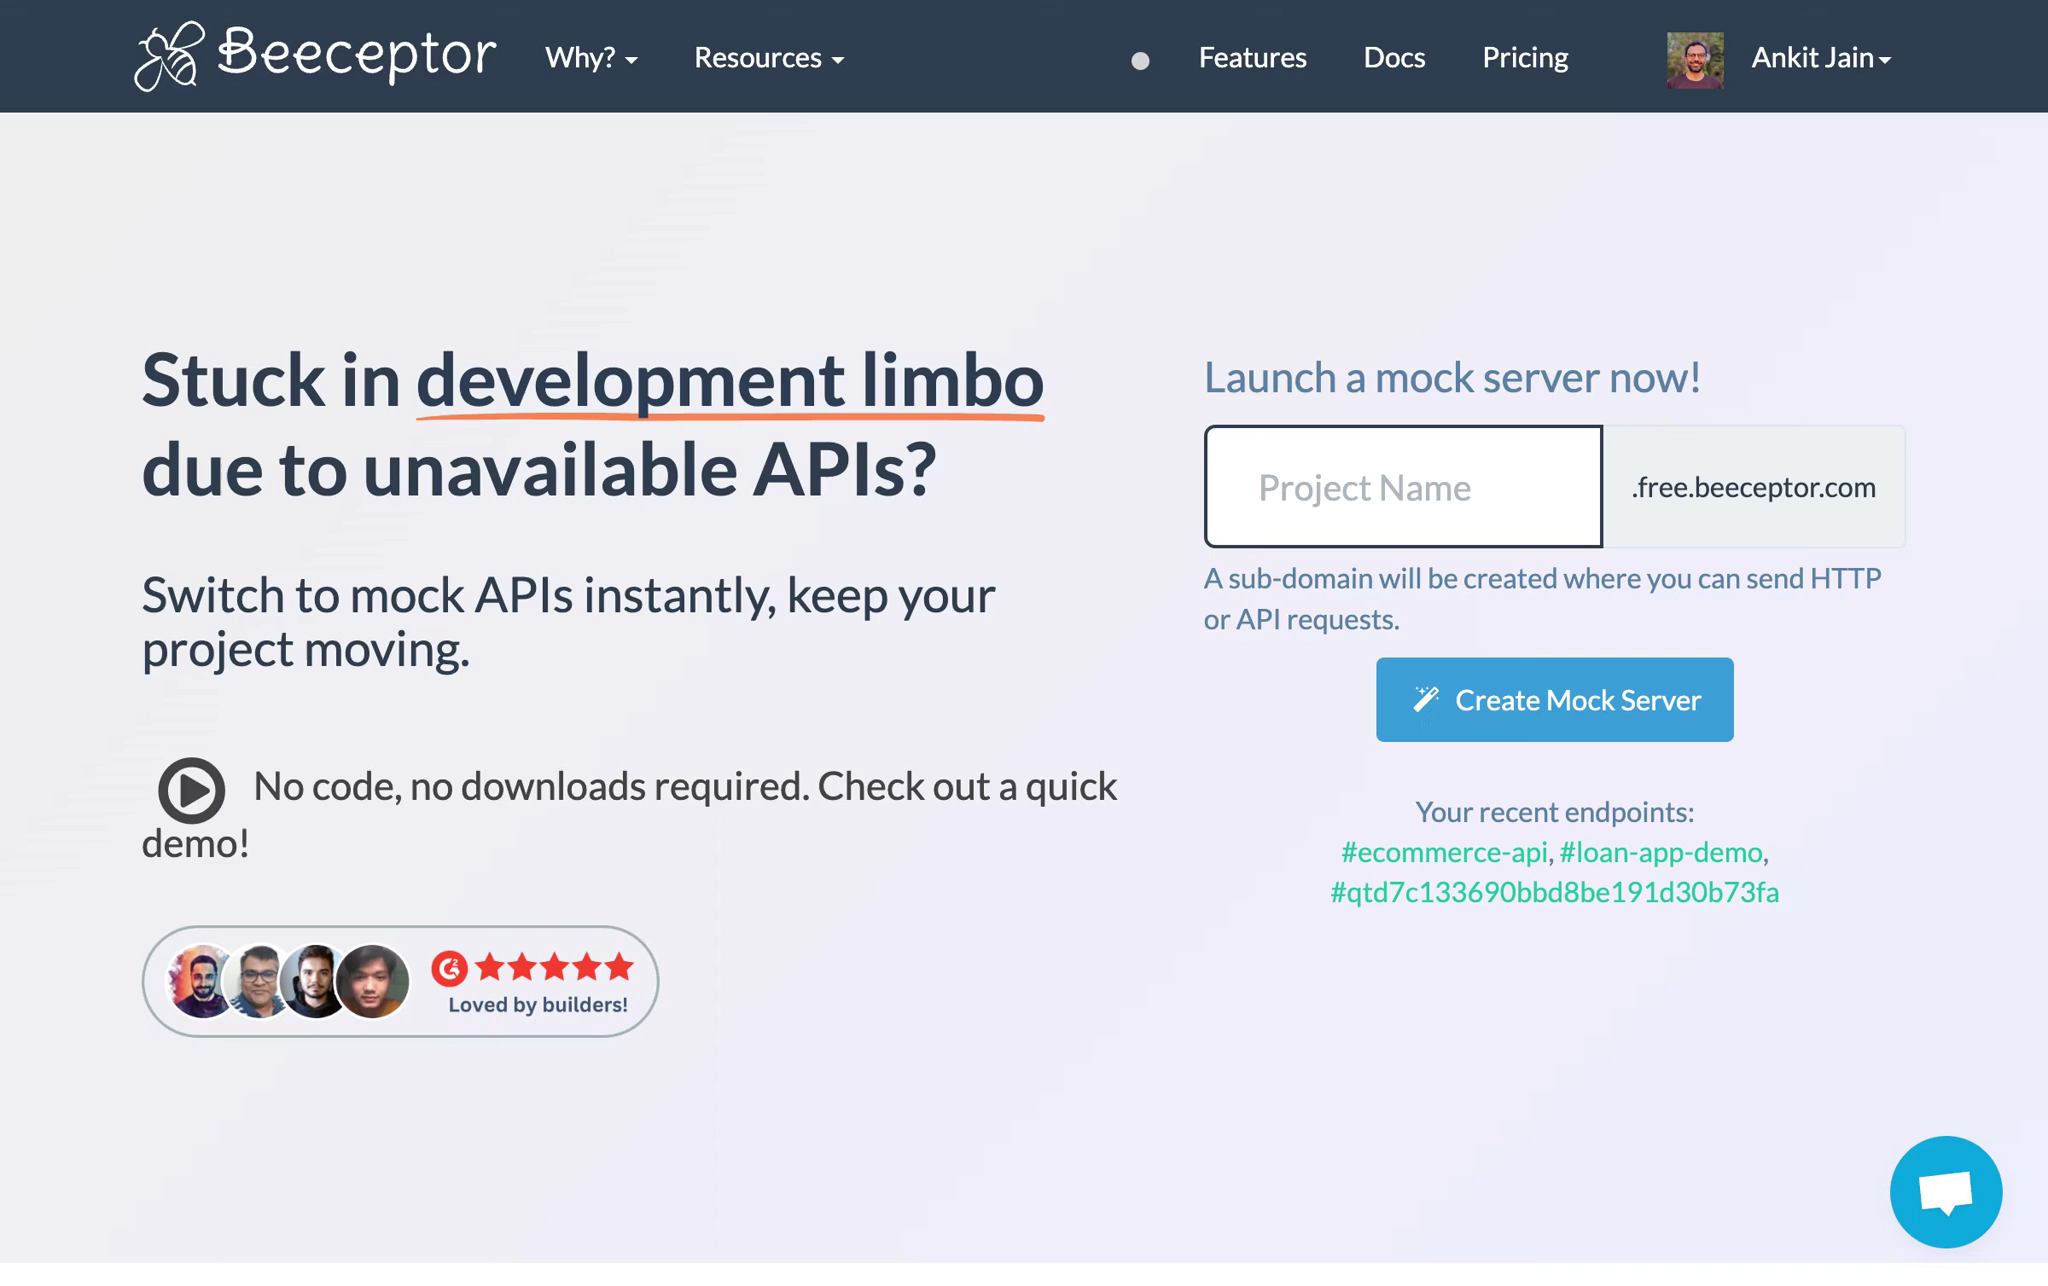The width and height of the screenshot is (2048, 1286).
Task: Click the G2 logo in reviews badge
Action: click(x=449, y=968)
